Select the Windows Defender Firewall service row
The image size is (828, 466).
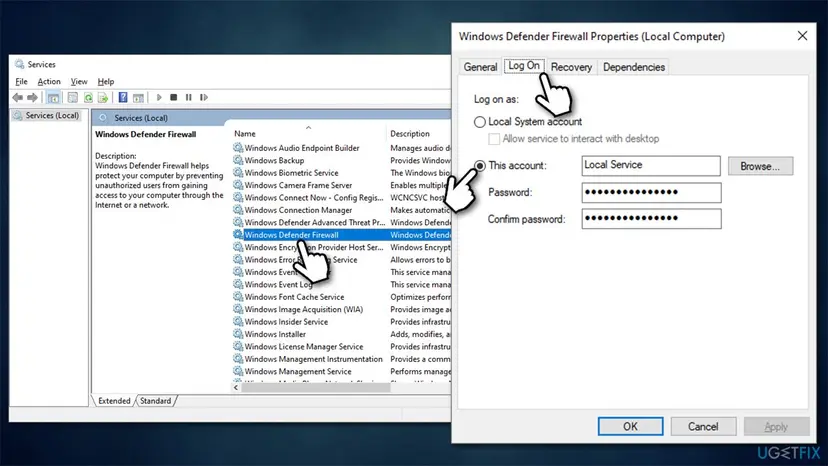[342, 235]
